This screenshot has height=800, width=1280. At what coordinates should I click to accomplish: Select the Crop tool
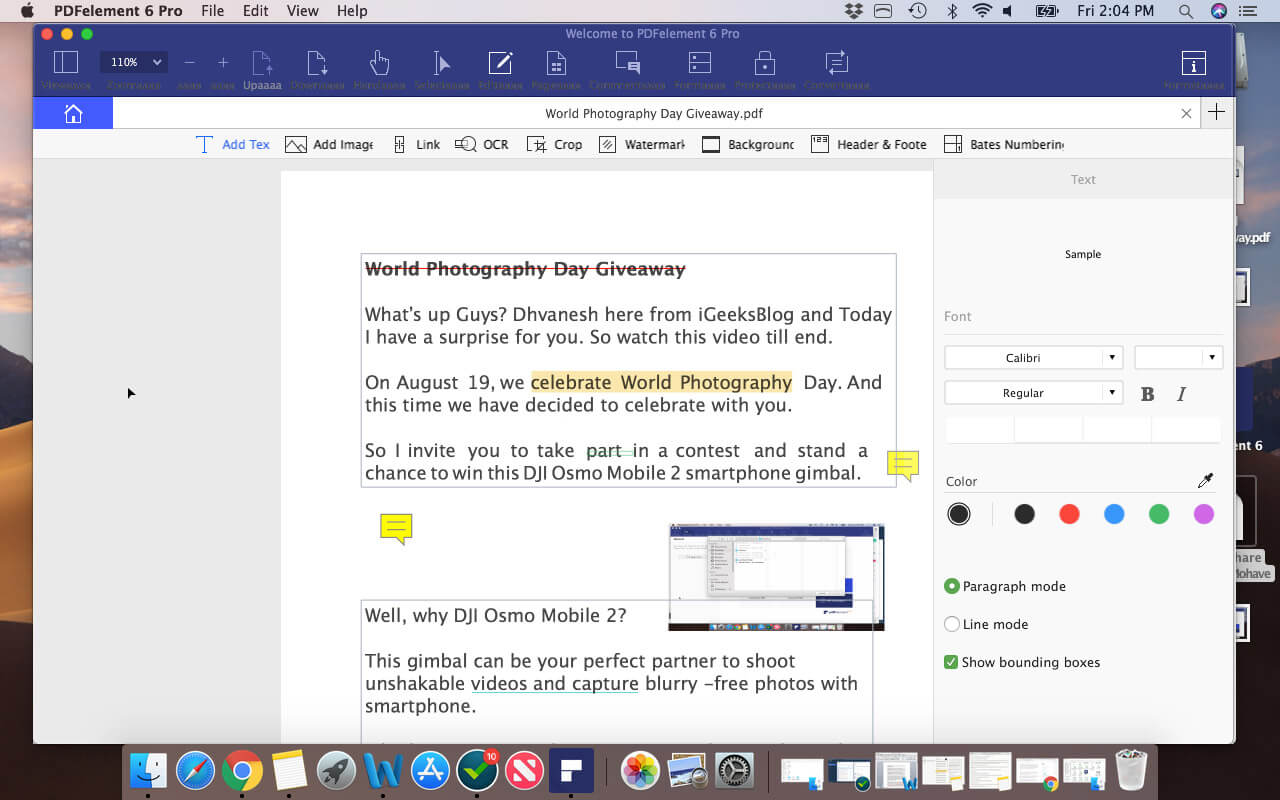pos(555,144)
